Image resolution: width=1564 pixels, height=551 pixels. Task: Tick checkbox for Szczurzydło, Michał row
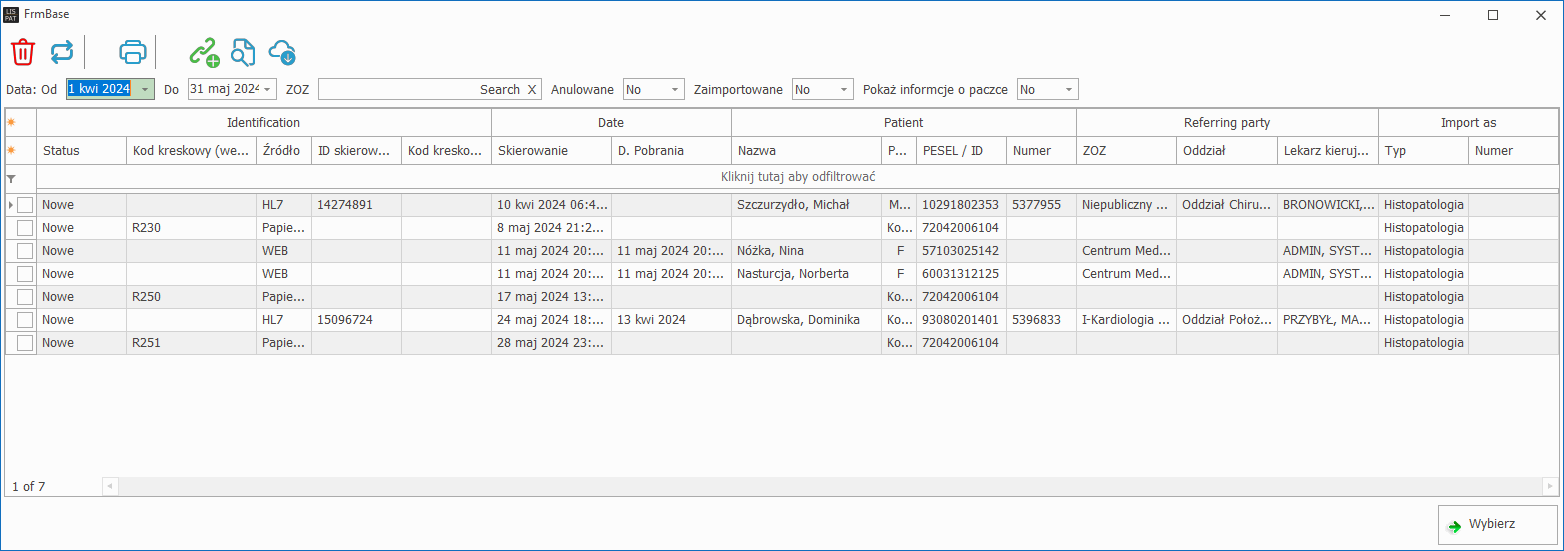(x=25, y=205)
